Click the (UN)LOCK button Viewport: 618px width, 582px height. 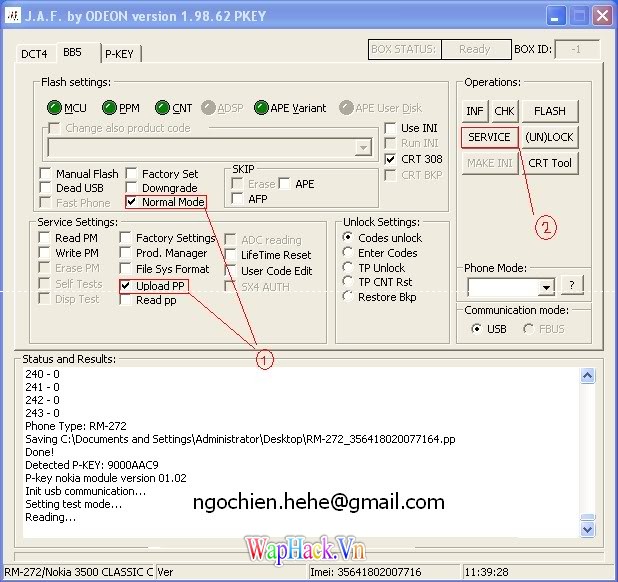550,137
